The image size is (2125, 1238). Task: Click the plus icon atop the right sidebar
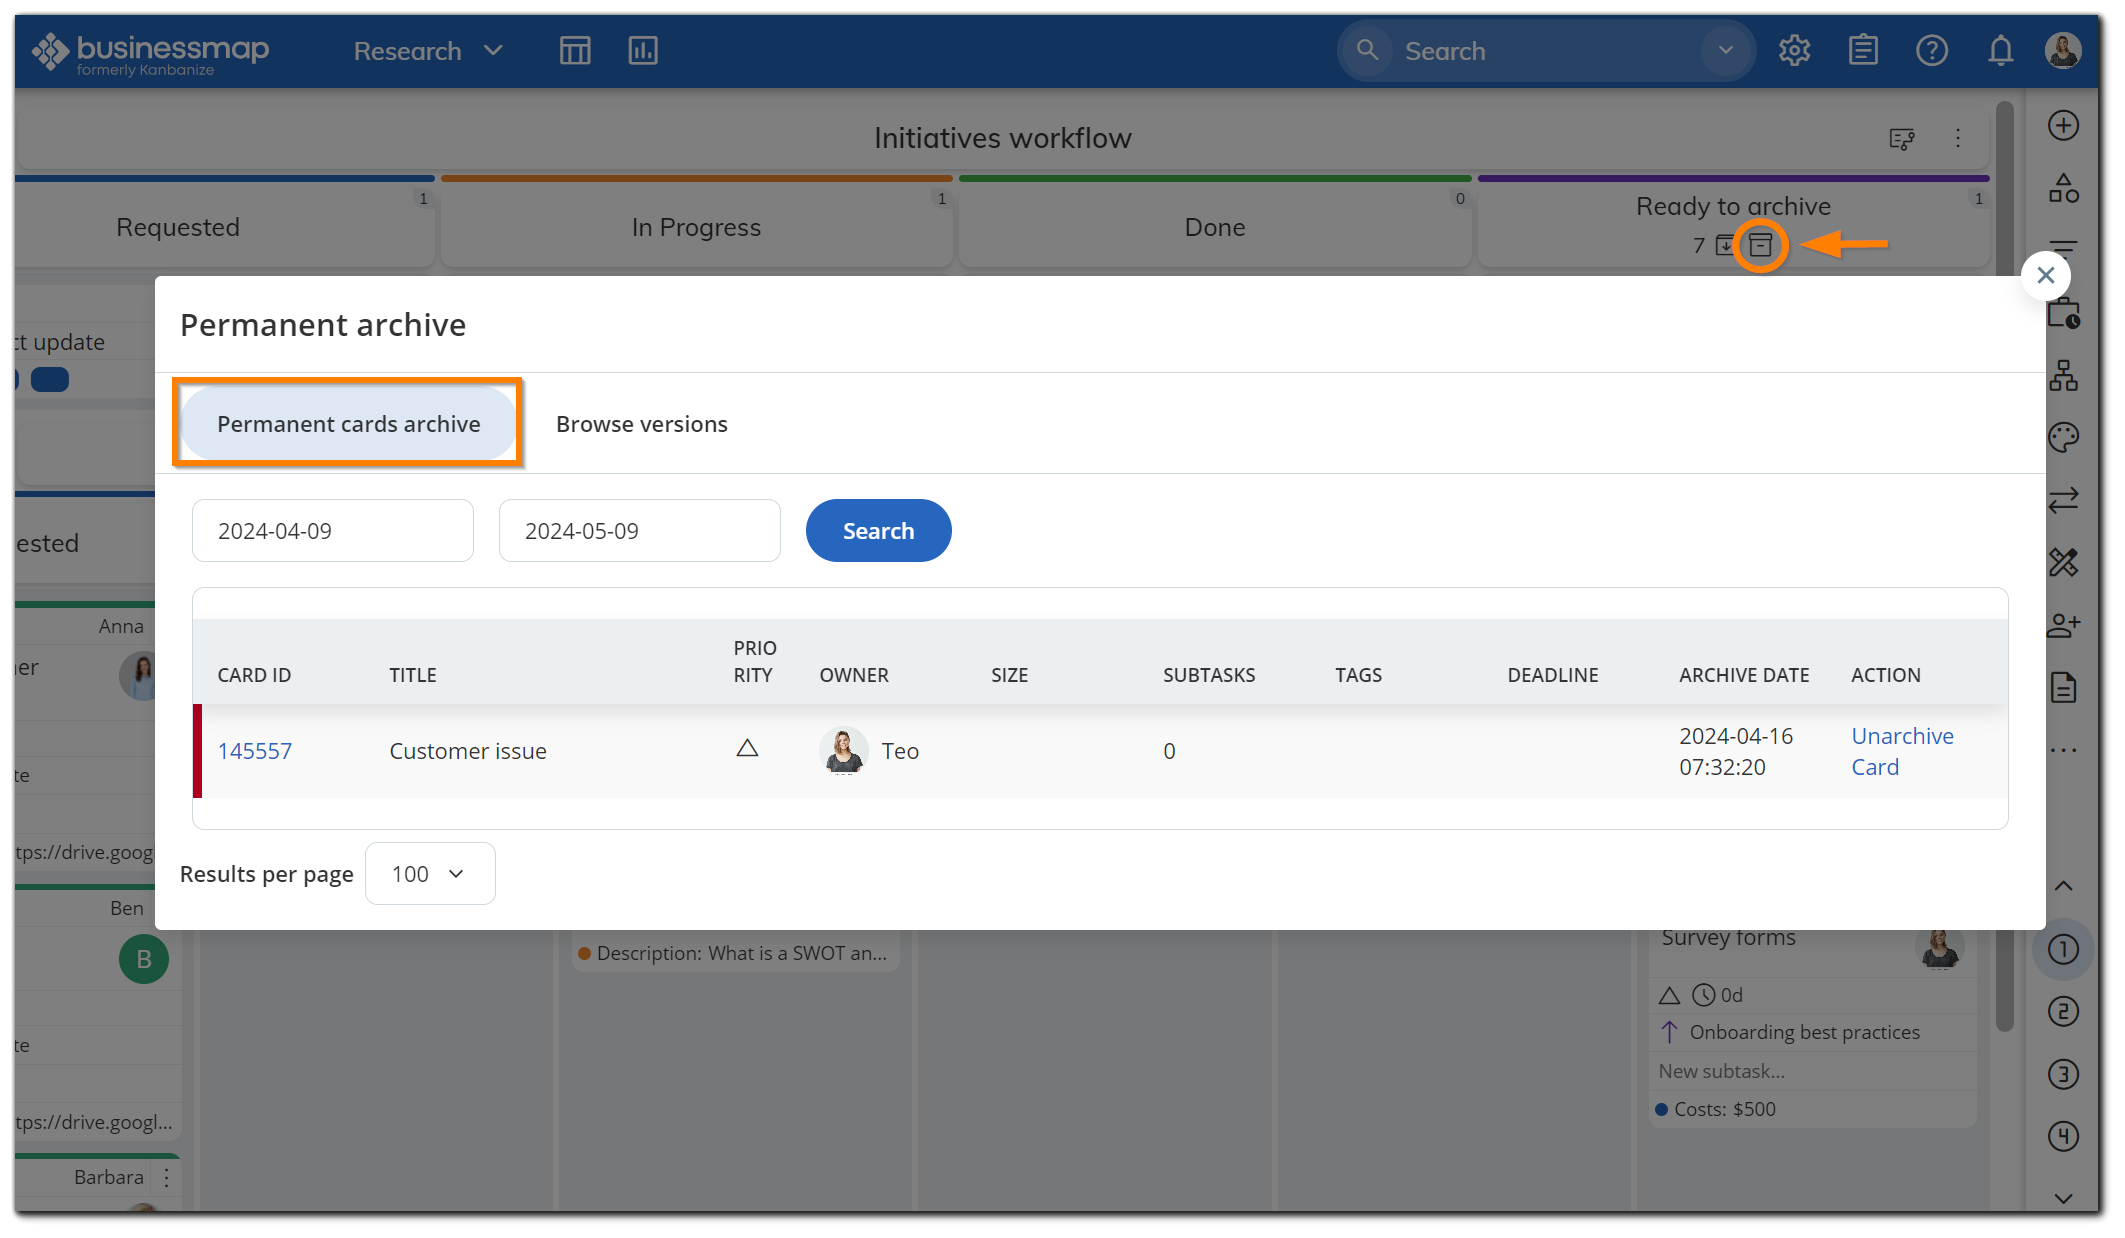tap(2063, 125)
